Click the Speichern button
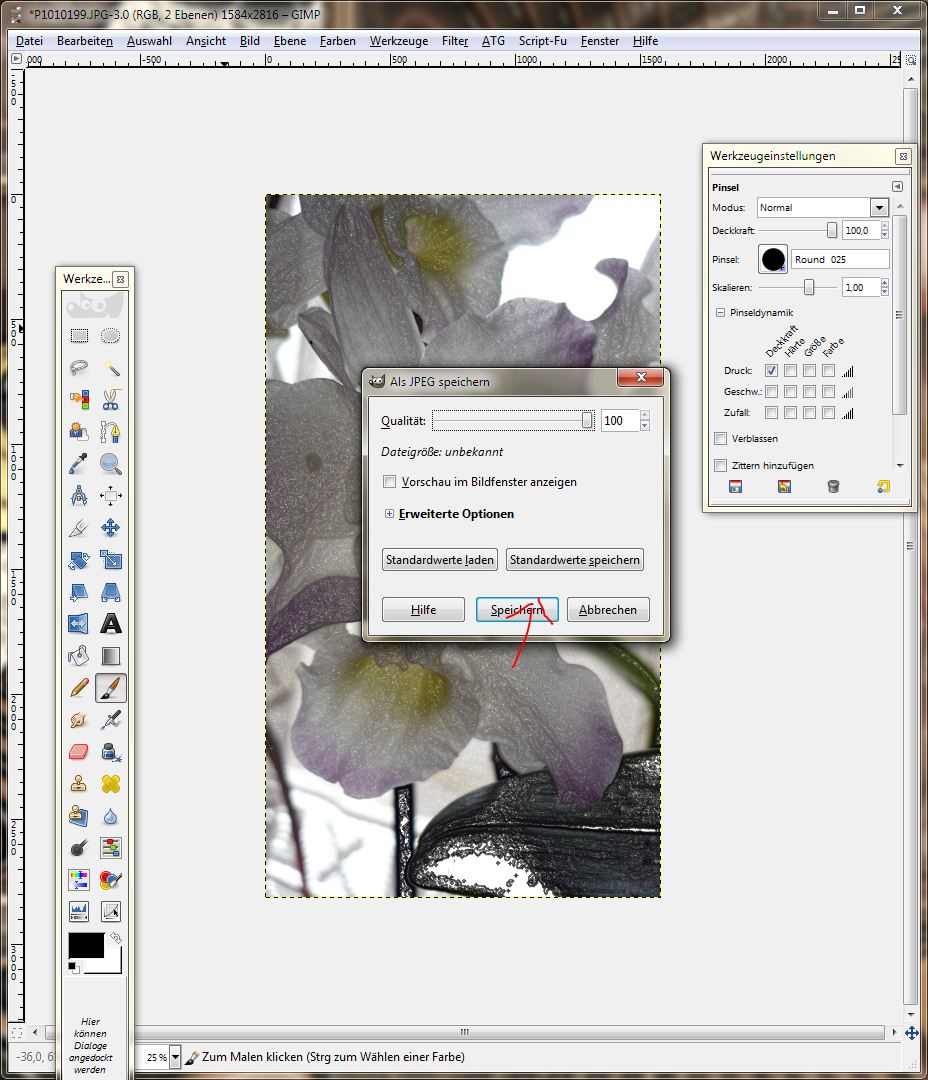This screenshot has height=1080, width=928. click(517, 610)
